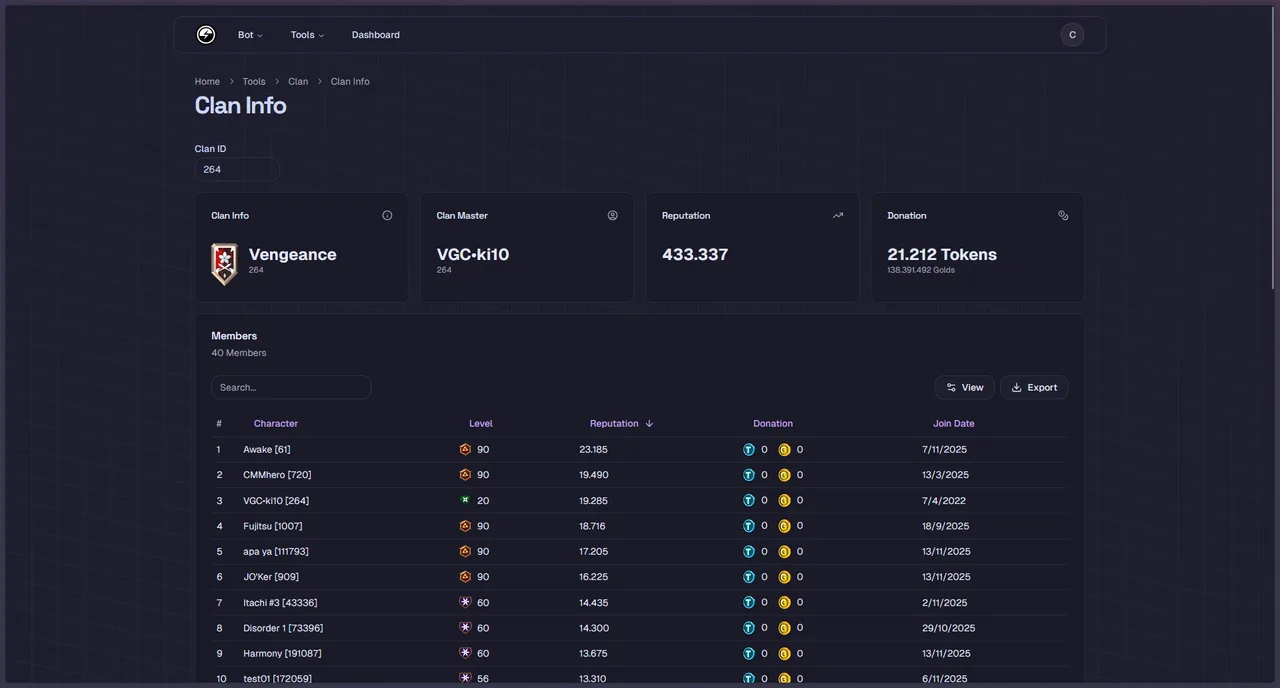Export the members list

[1034, 387]
